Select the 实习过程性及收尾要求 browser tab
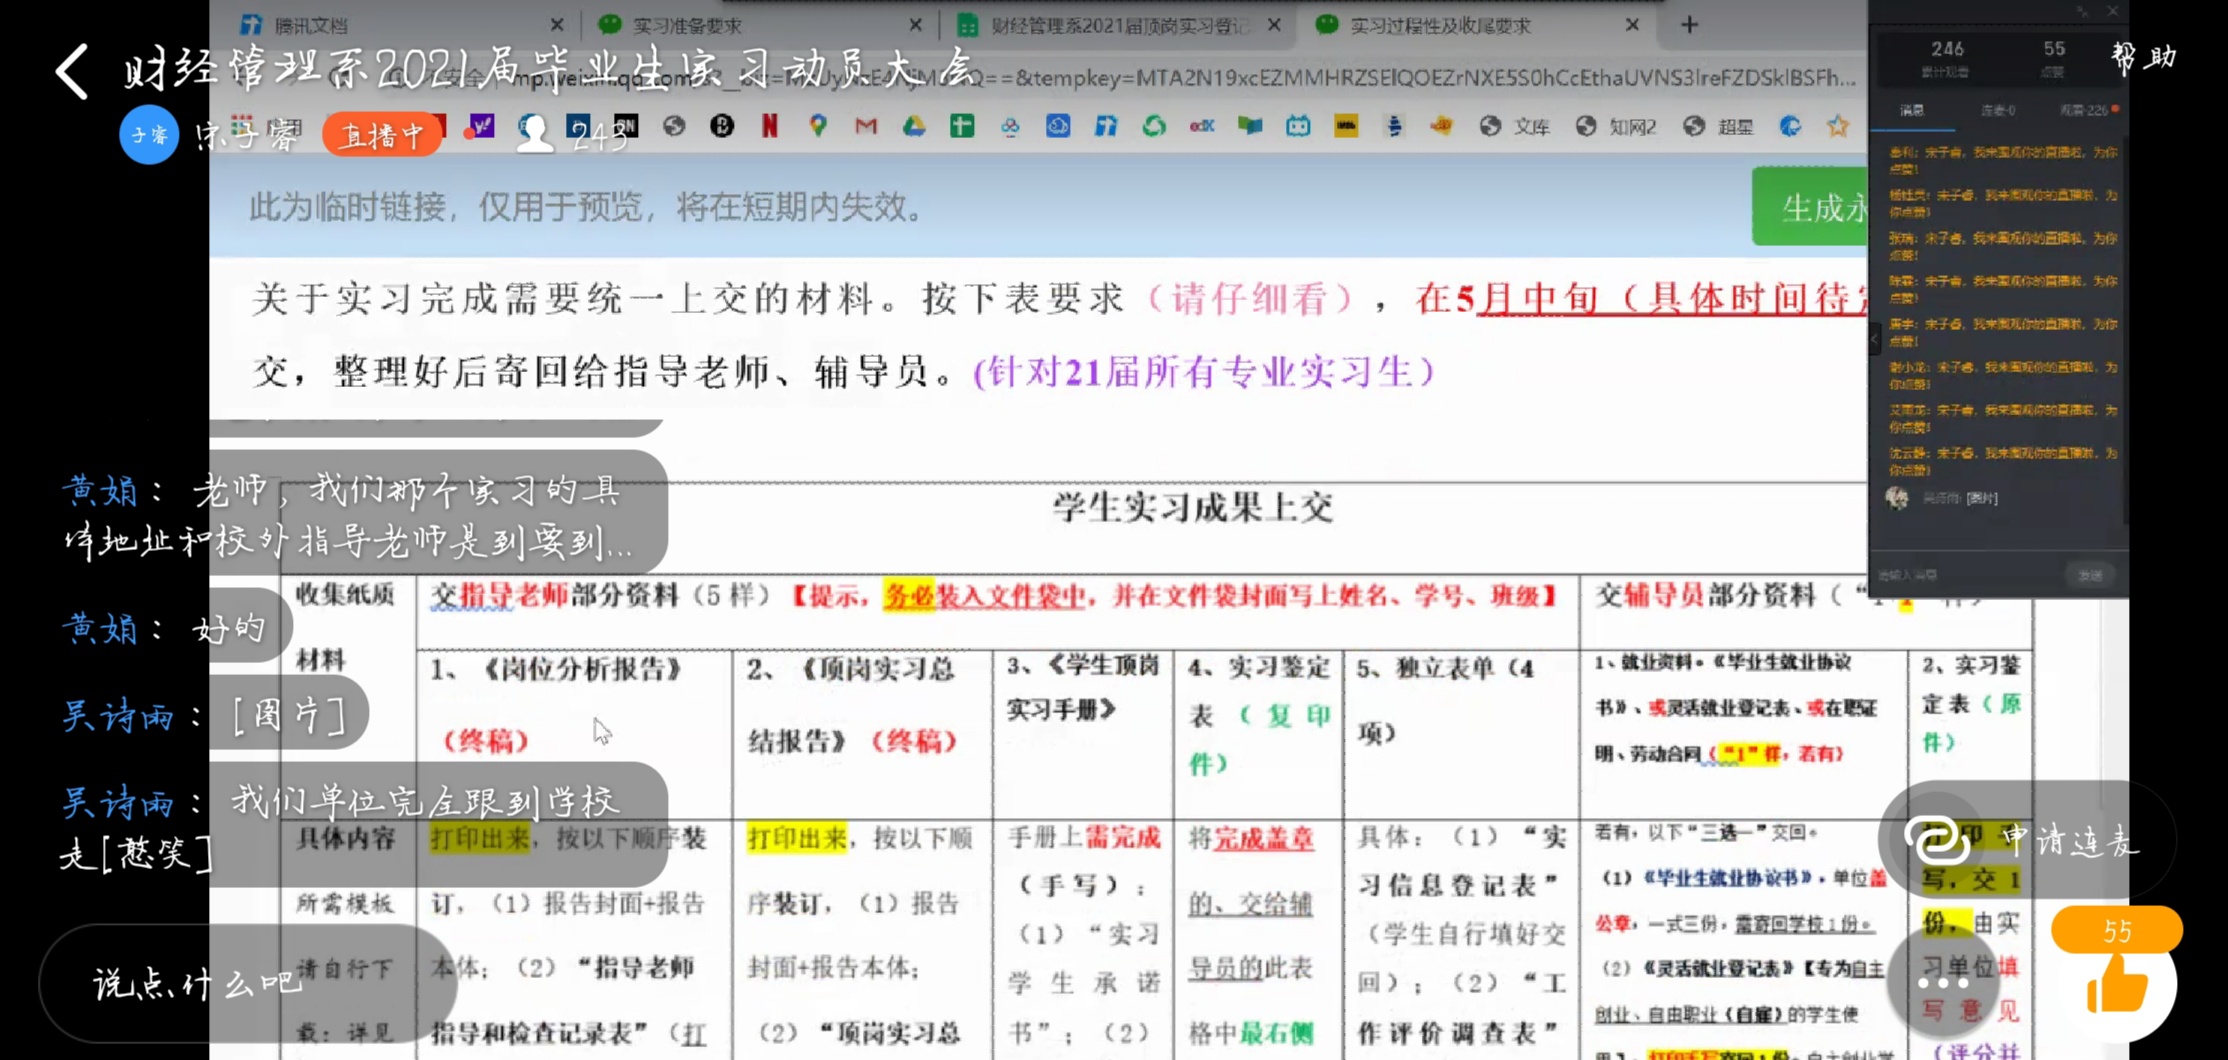 pyautogui.click(x=1478, y=25)
